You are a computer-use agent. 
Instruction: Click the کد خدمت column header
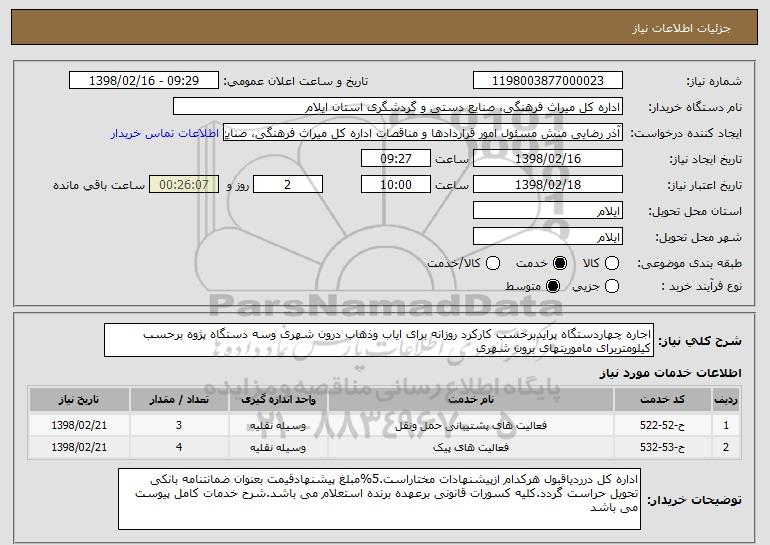(x=662, y=399)
